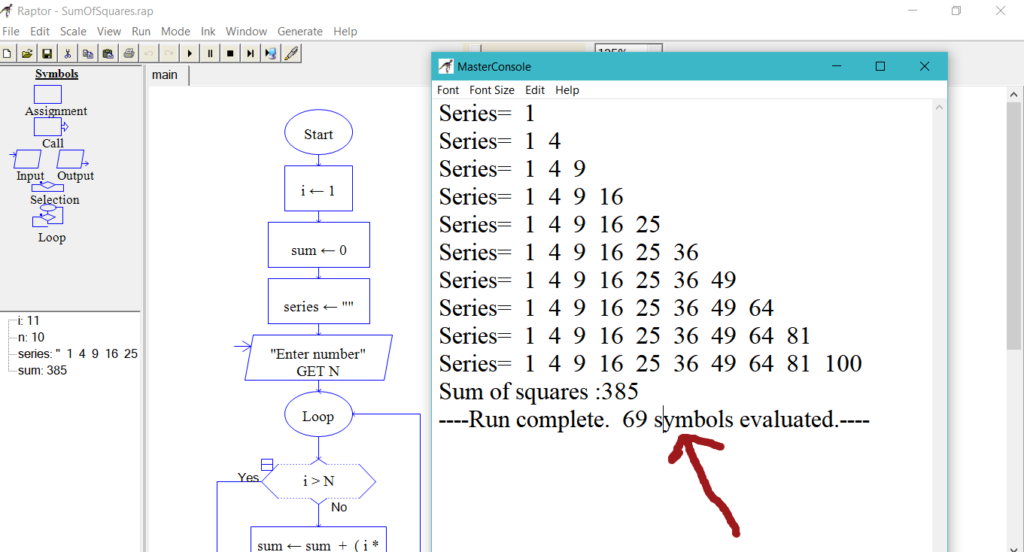1024x552 pixels.
Task: Click the Start oval in flowchart
Action: point(318,135)
